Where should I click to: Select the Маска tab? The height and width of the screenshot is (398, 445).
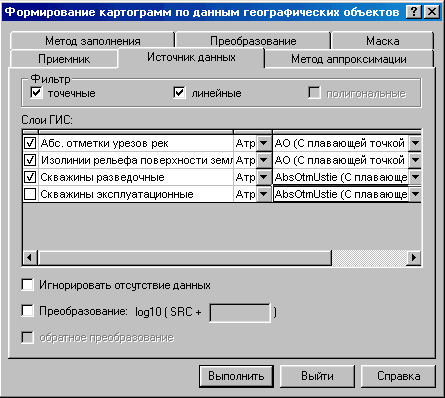pyautogui.click(x=382, y=41)
